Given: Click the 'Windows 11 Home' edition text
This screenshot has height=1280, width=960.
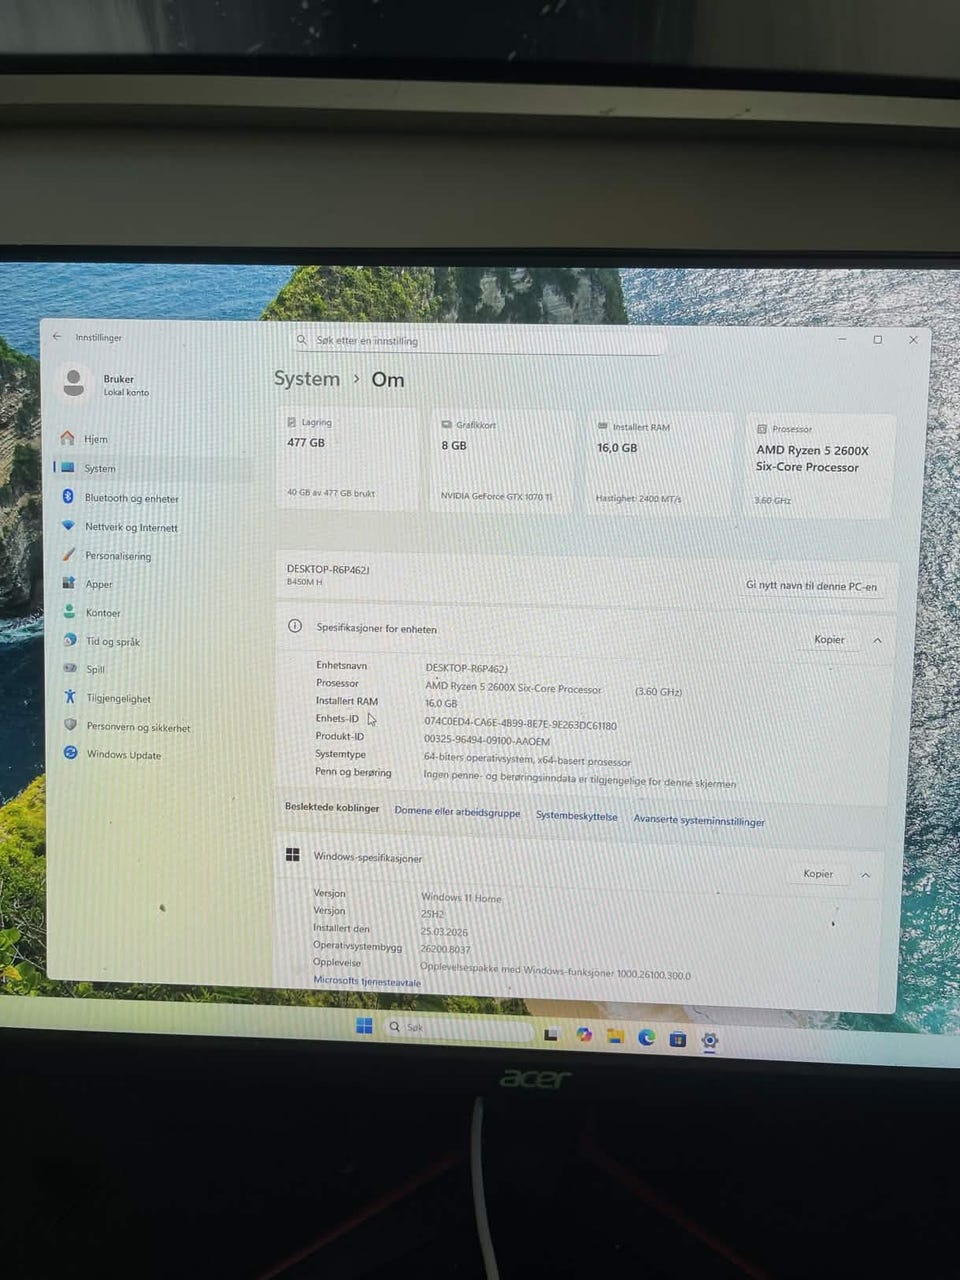Looking at the screenshot, I should point(461,898).
